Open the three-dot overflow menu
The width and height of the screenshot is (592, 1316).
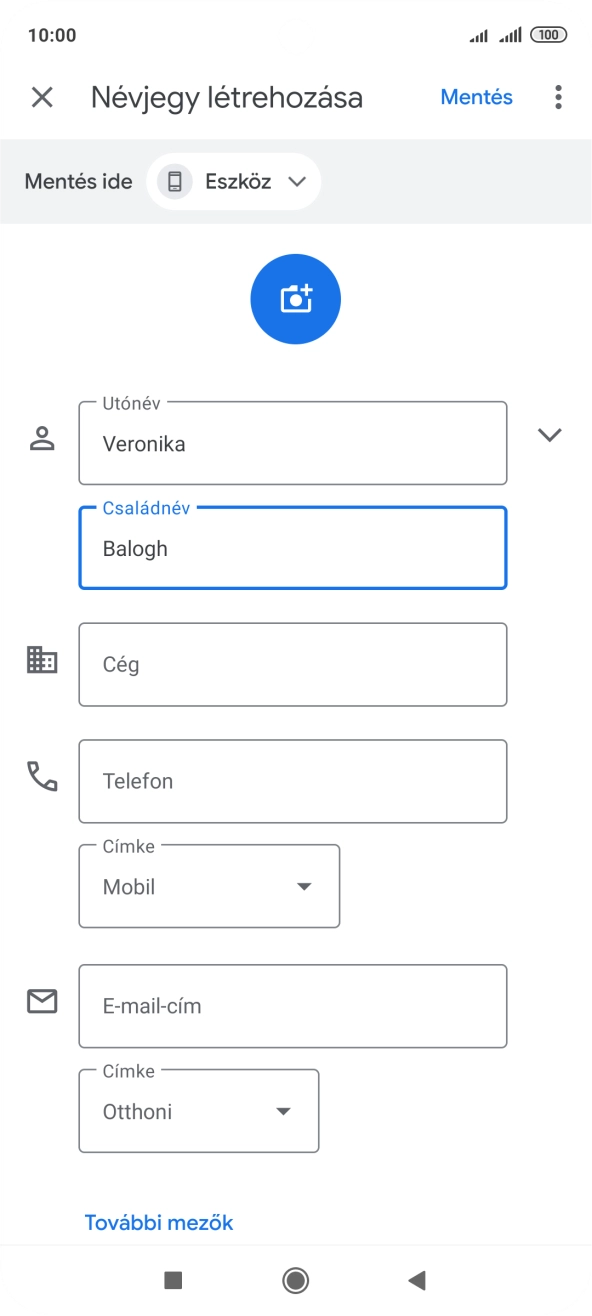(557, 97)
